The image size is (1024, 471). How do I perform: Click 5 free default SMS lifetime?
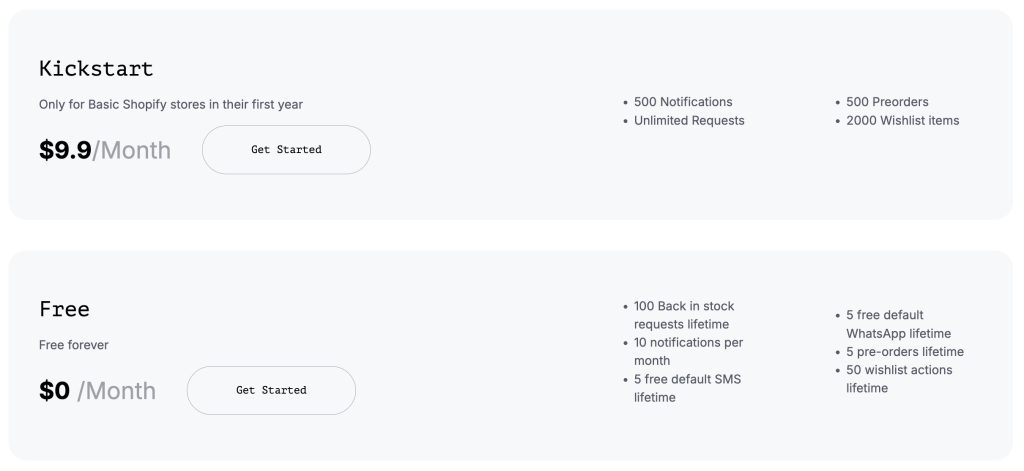click(x=687, y=388)
